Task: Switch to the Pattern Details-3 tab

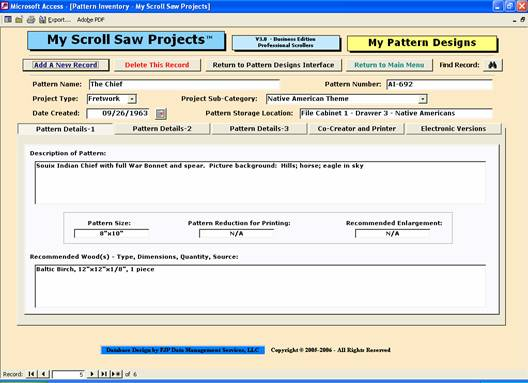Action: 259,129
